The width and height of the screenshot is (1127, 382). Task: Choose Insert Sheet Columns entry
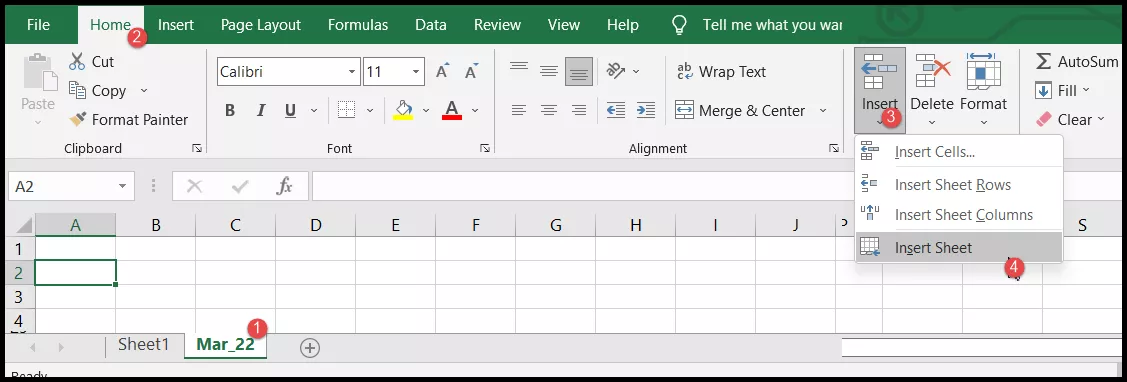(959, 214)
